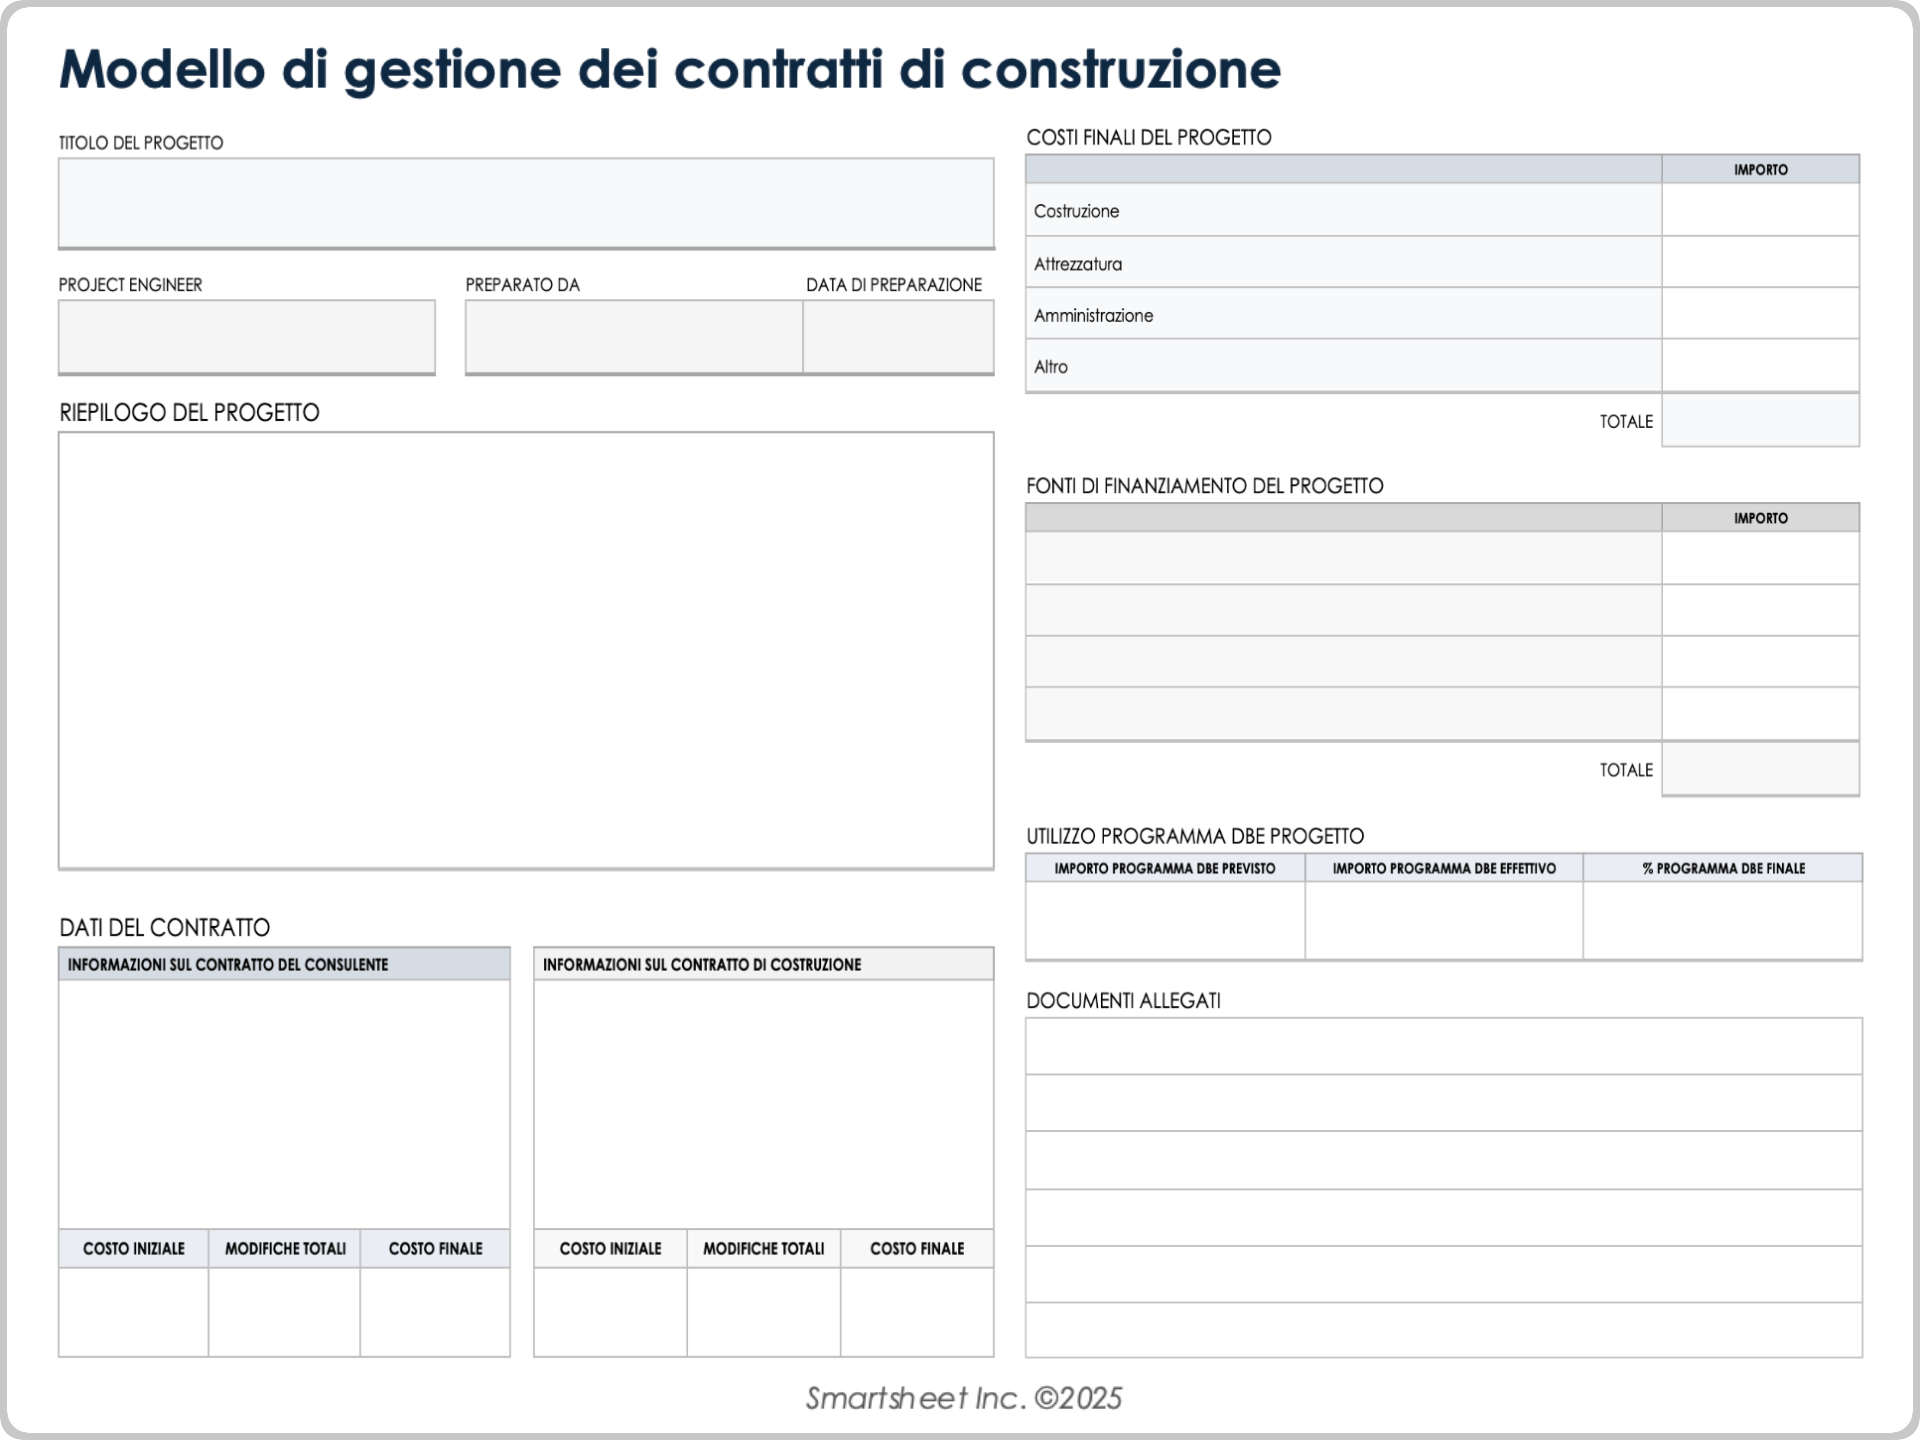This screenshot has width=1920, height=1440.
Task: Select the consultant Costo Iniziale cell
Action: tap(134, 1312)
